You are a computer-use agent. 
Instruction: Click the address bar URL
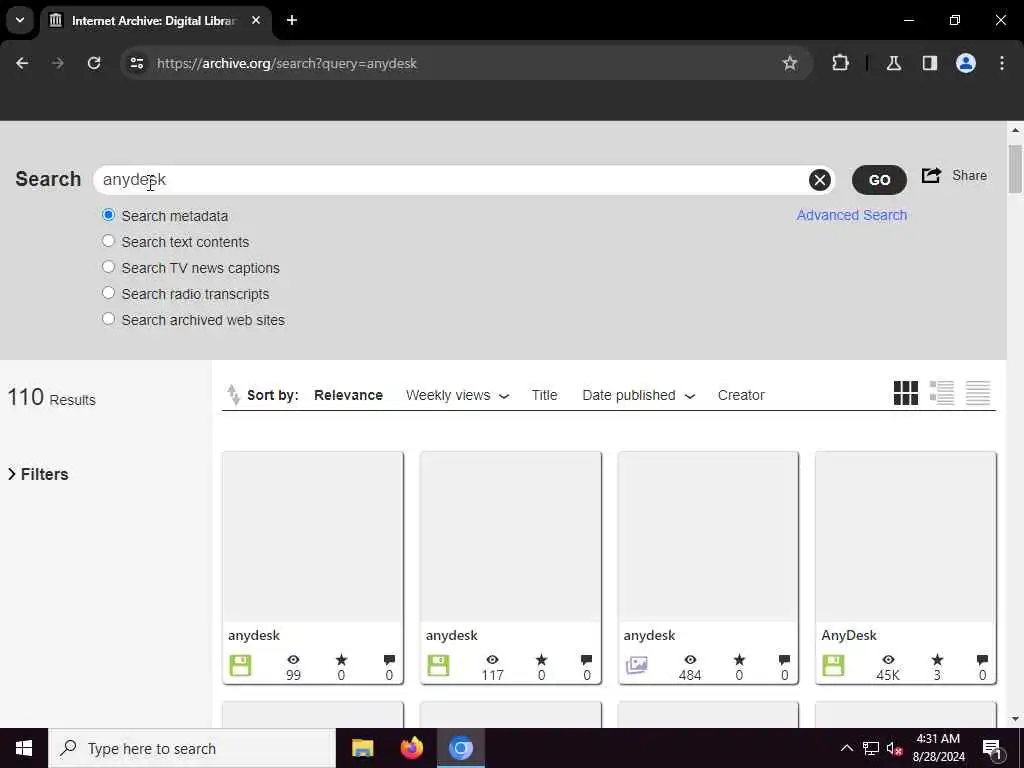click(287, 63)
